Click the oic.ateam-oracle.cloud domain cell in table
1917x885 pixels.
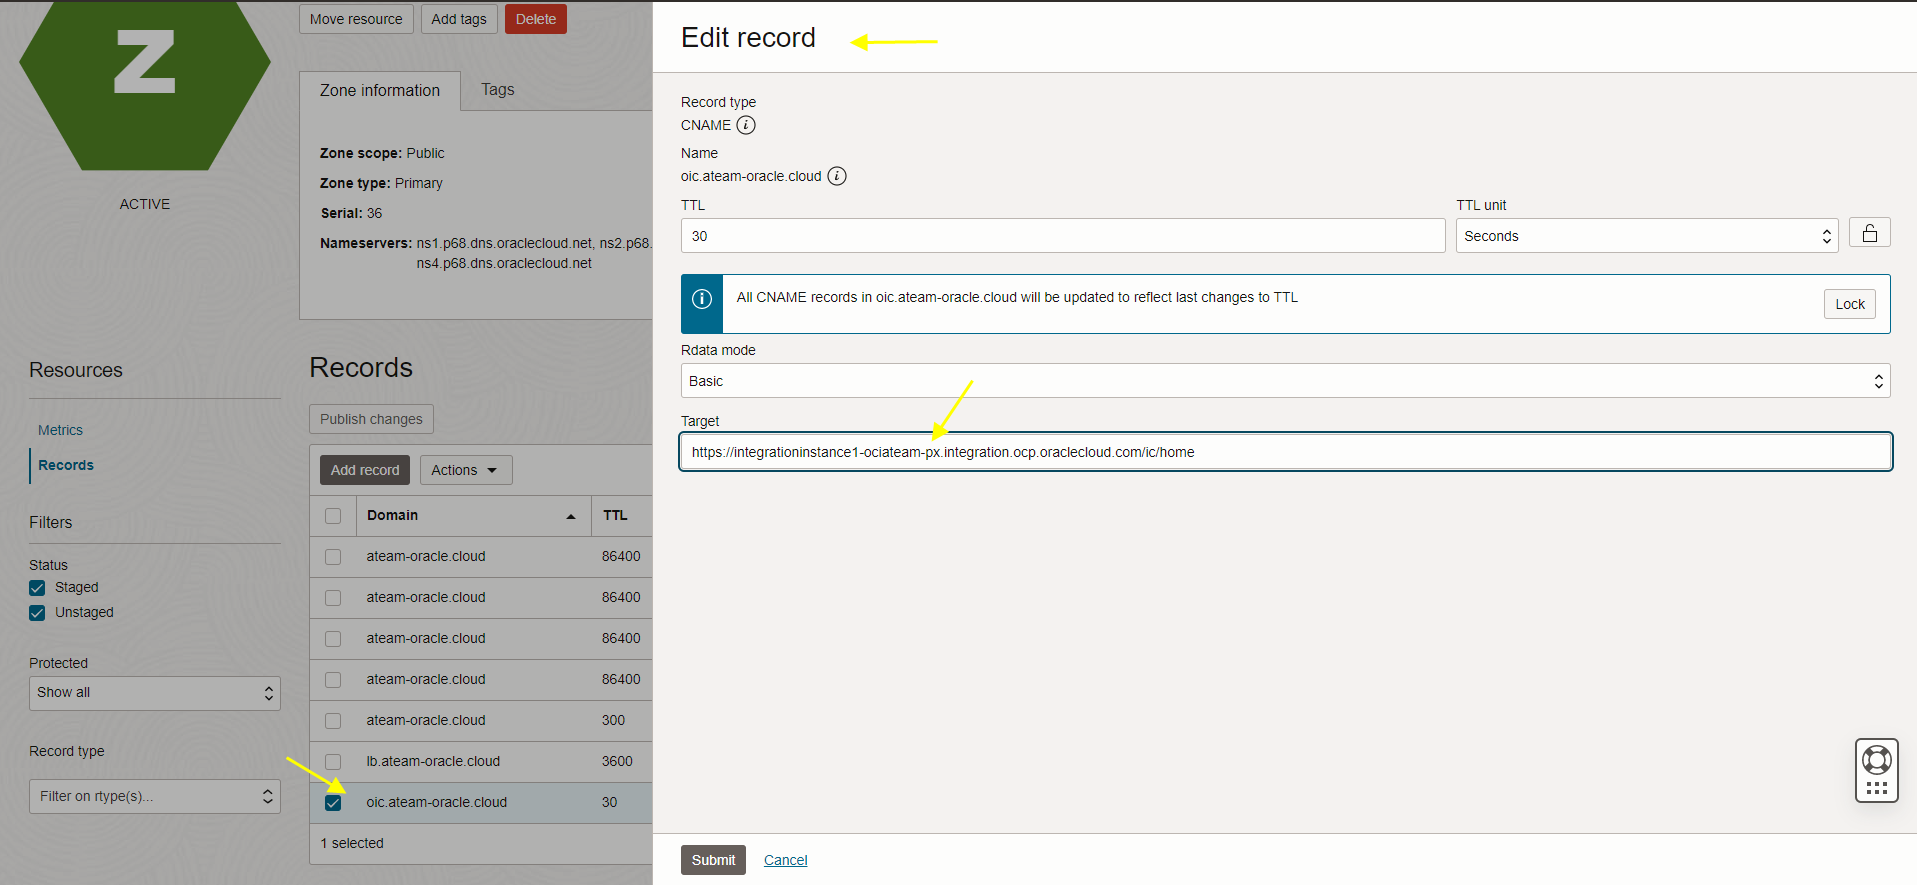pyautogui.click(x=436, y=802)
